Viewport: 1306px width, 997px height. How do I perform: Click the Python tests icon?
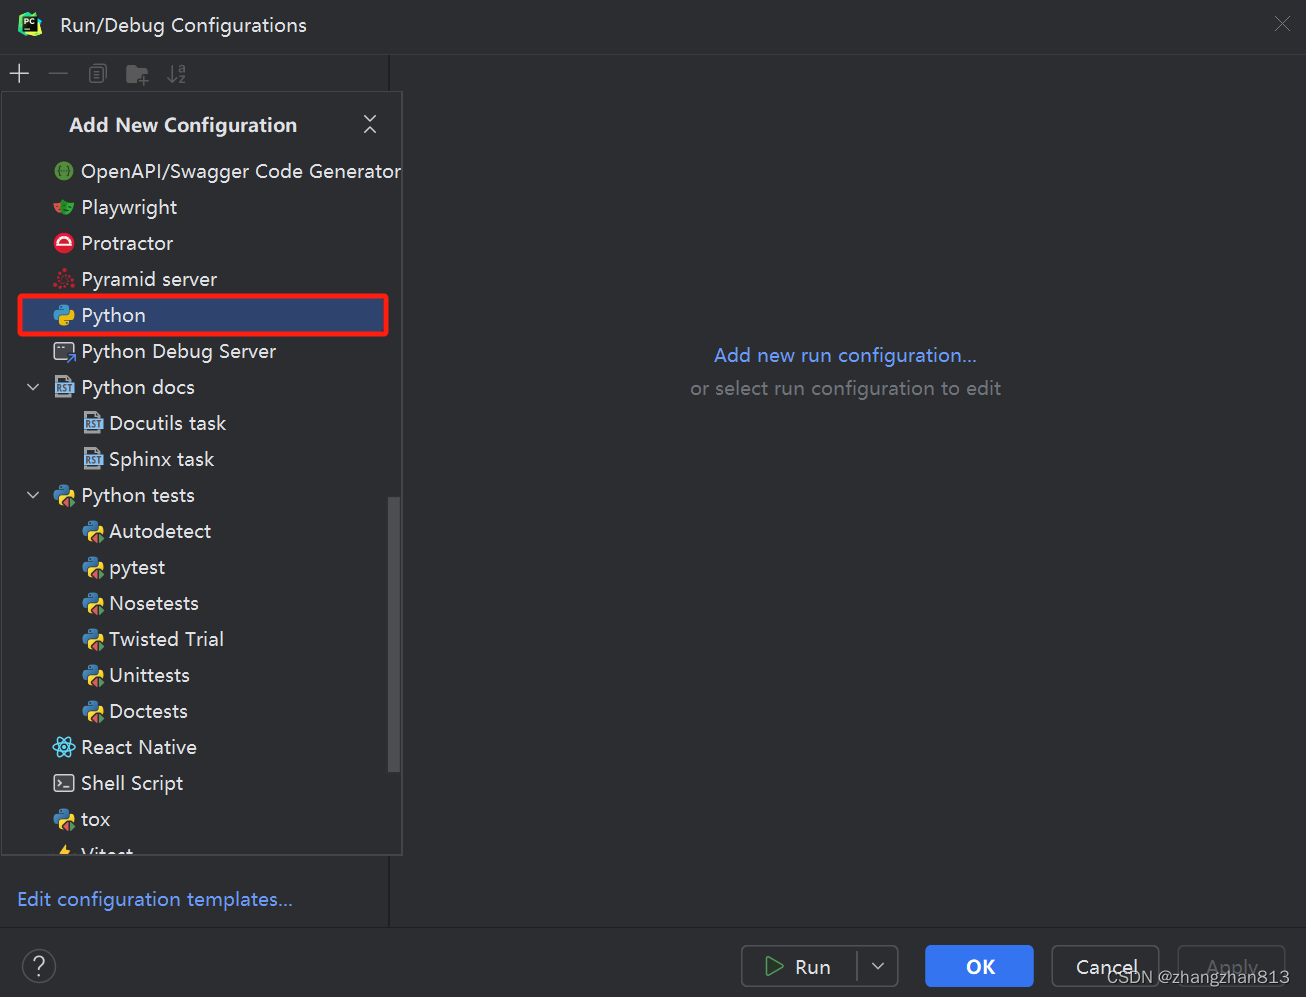click(64, 495)
